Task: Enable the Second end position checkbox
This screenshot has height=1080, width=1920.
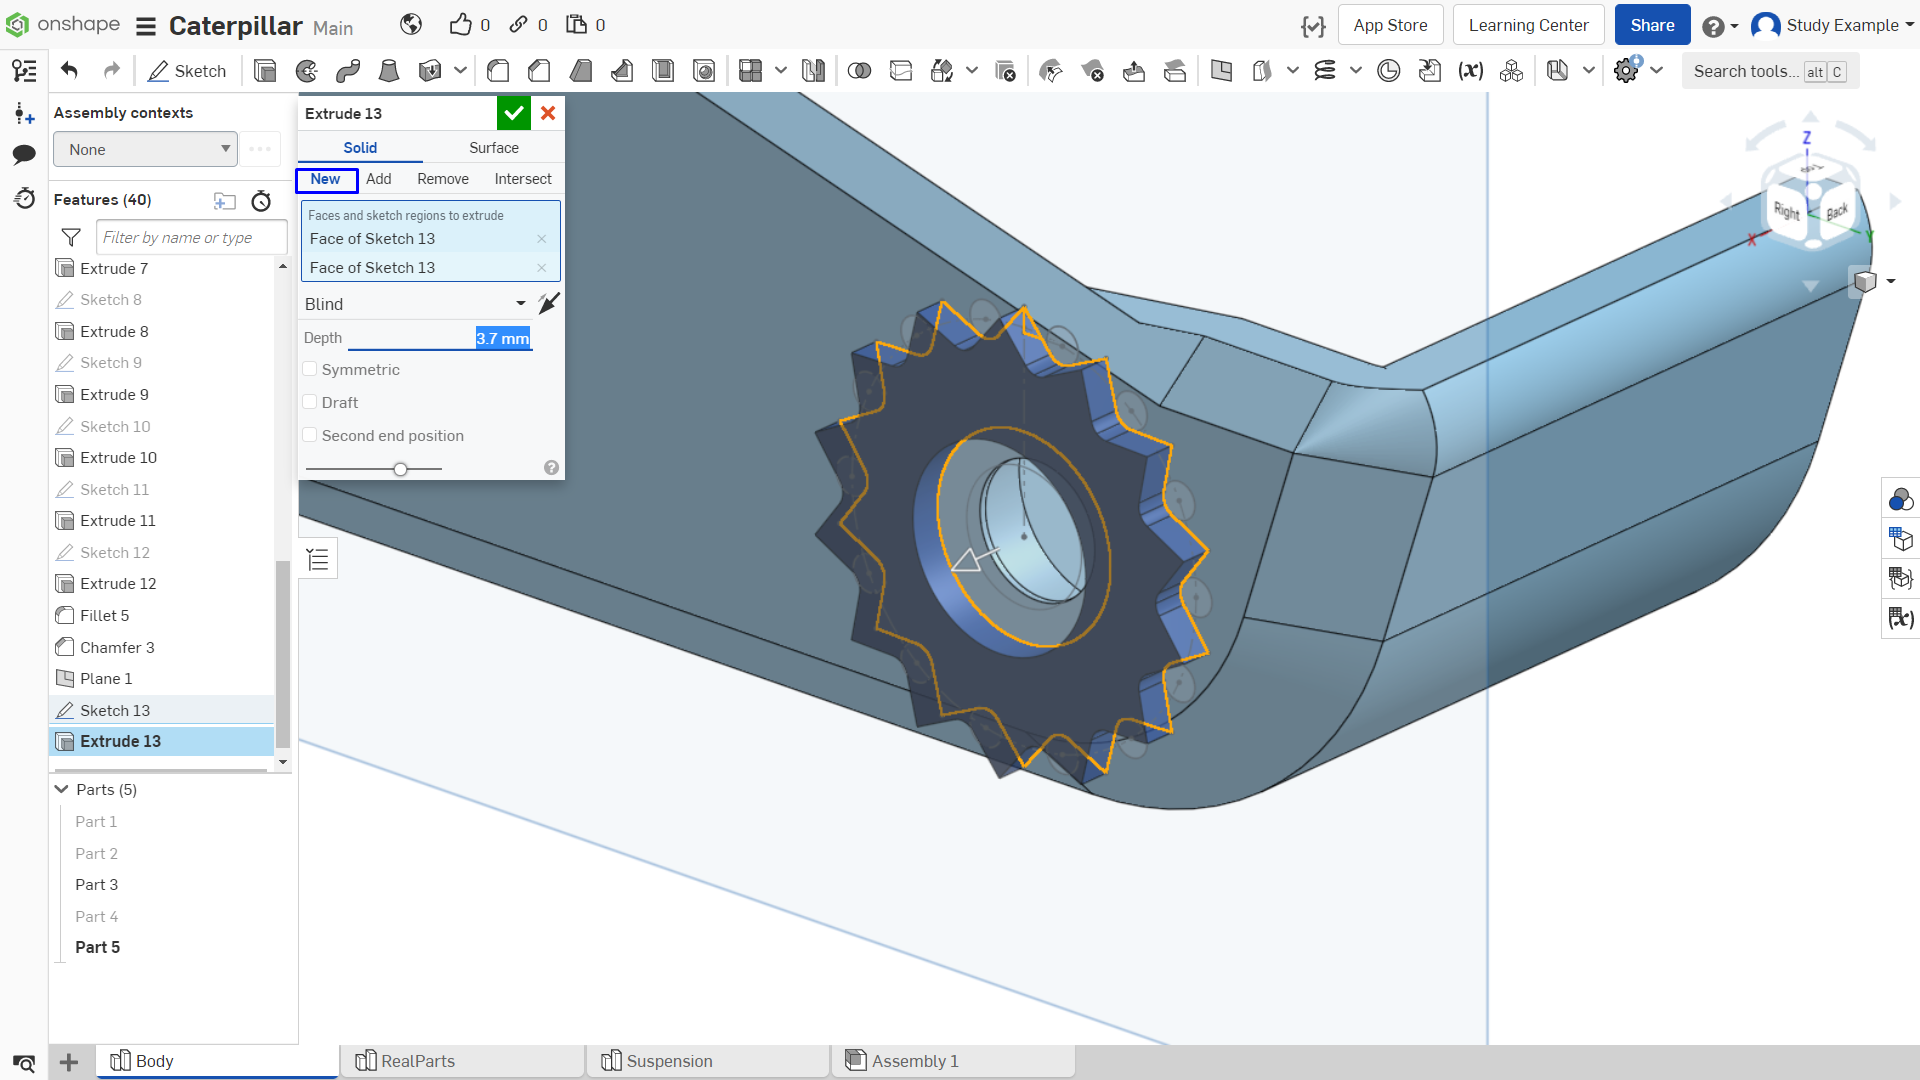Action: click(310, 435)
